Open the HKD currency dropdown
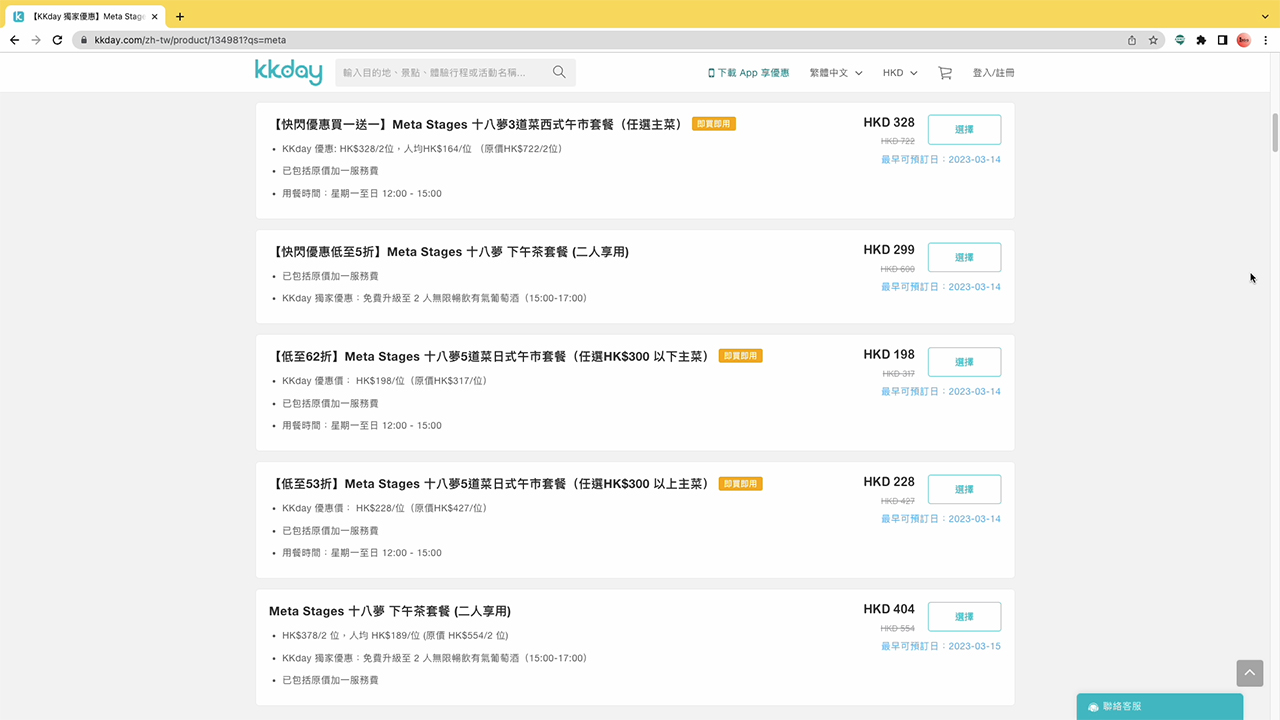The width and height of the screenshot is (1280, 720). point(900,73)
